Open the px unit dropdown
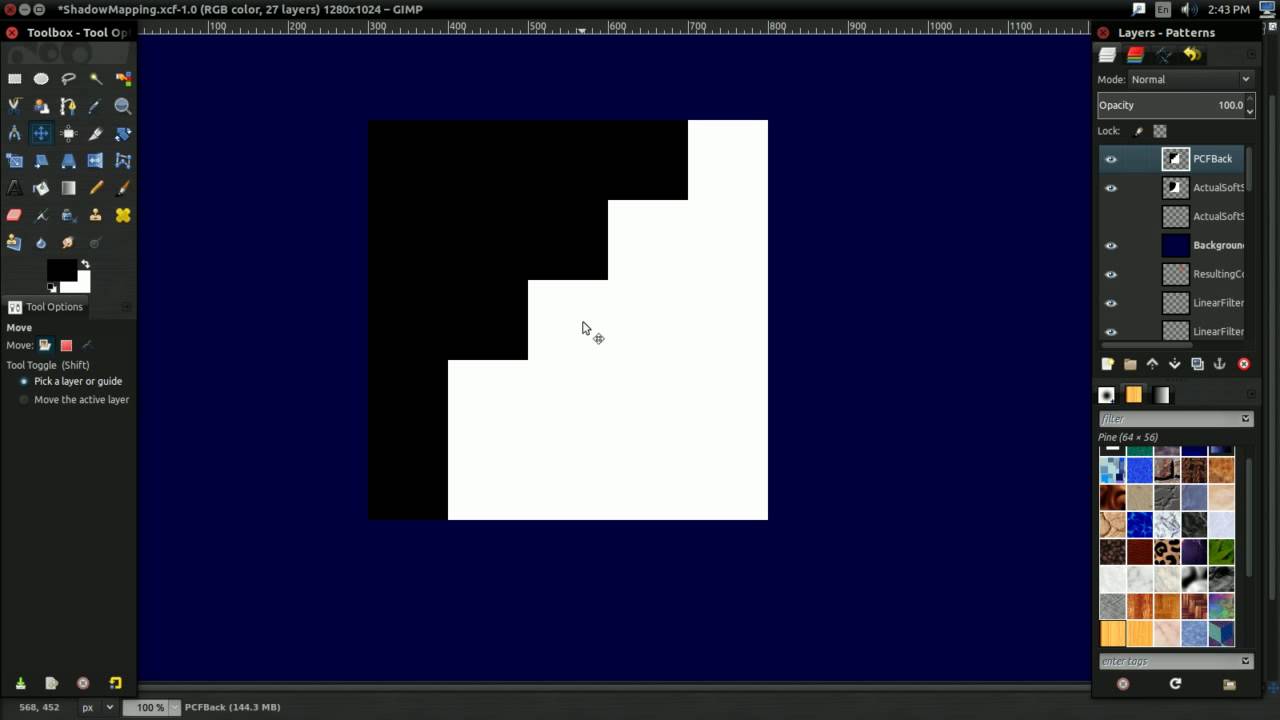Screen dimensions: 1280x720 coord(98,707)
